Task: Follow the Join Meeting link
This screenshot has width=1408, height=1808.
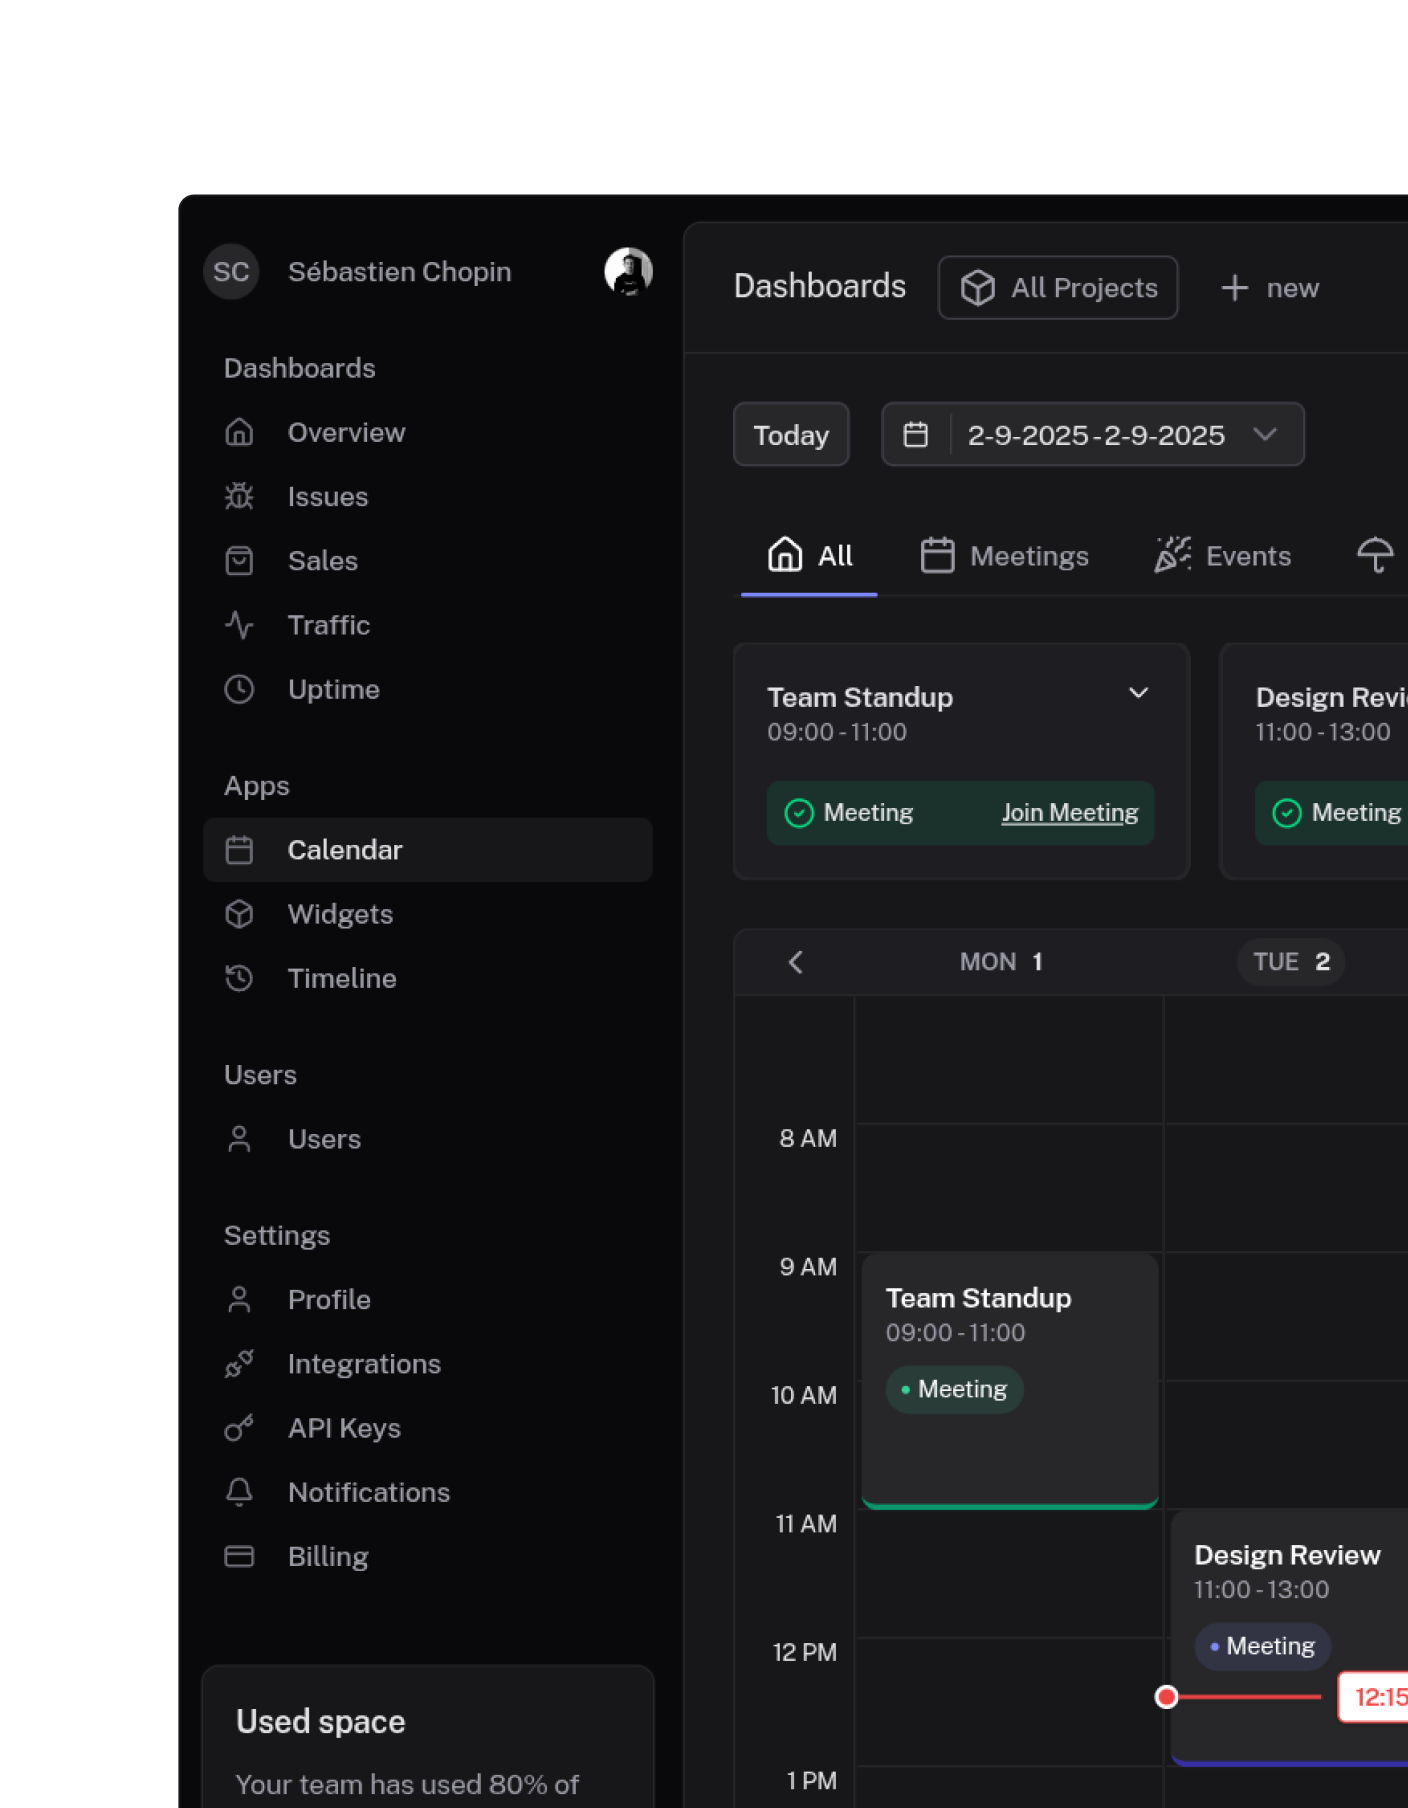Action: (x=1069, y=813)
